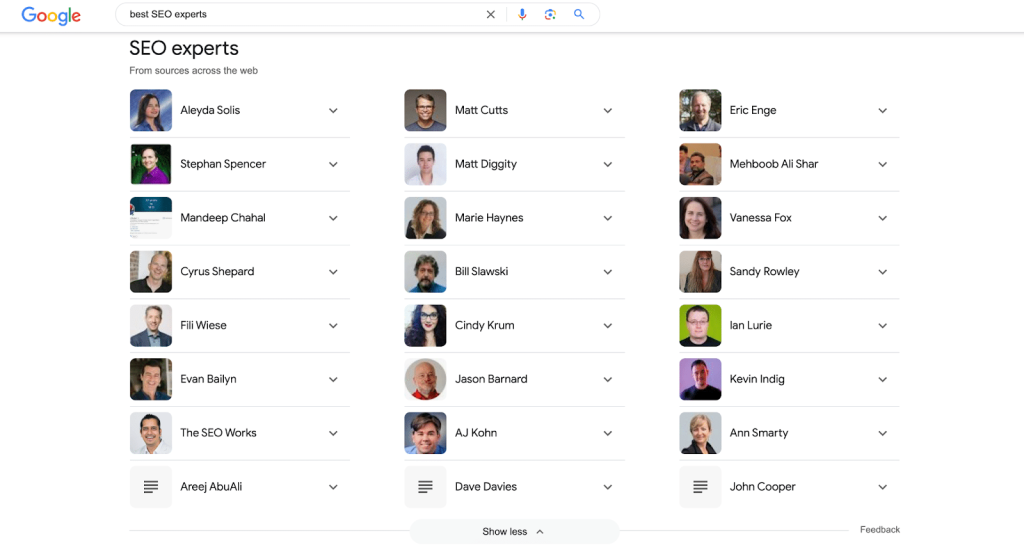Collapse the list with Show less

(x=514, y=532)
